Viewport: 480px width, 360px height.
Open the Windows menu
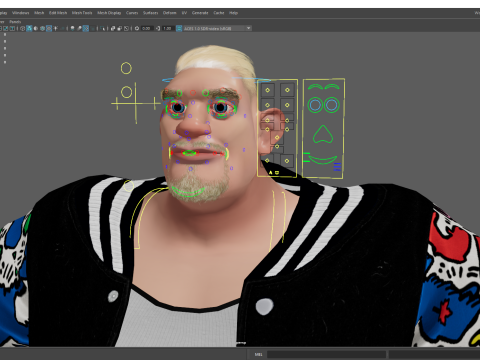pos(21,13)
